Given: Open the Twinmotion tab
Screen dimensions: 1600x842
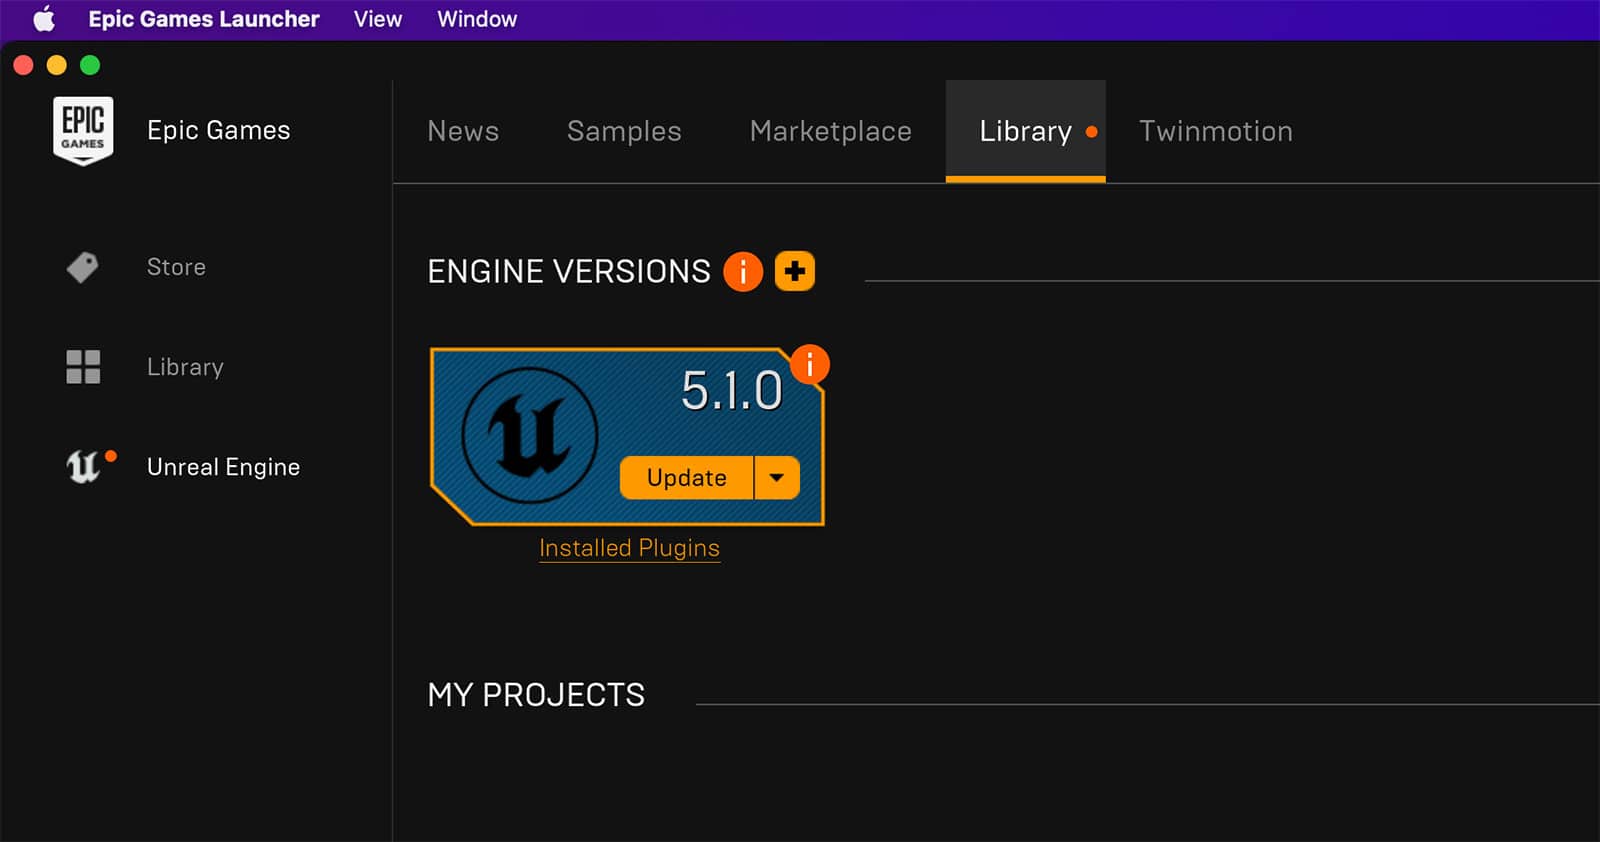Looking at the screenshot, I should (1216, 131).
